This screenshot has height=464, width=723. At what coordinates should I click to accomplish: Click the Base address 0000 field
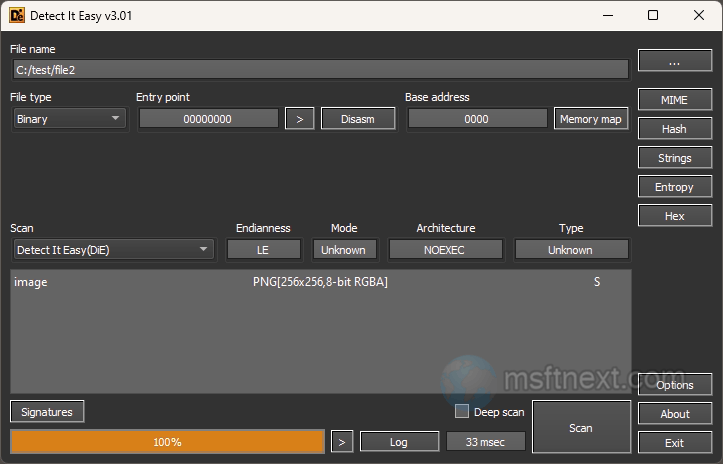point(477,119)
